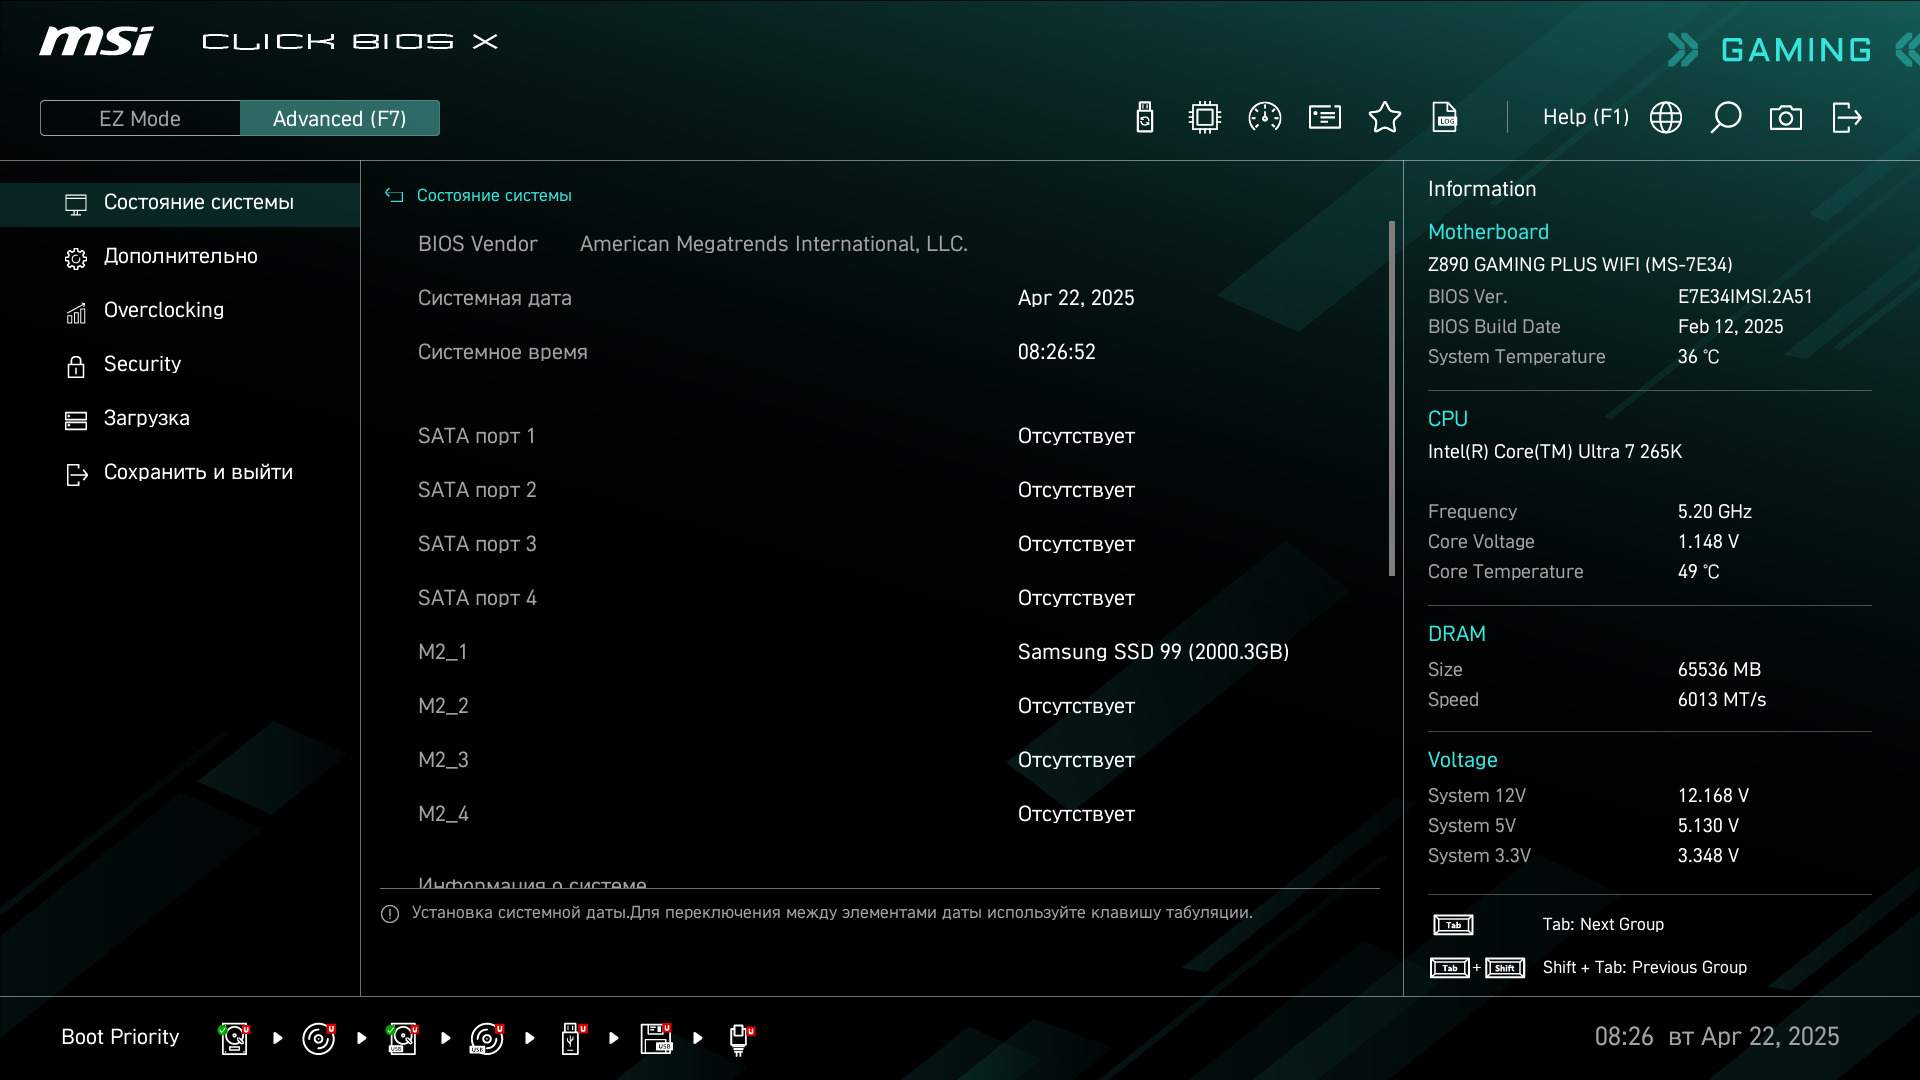Click the System 12V value 12.168 V

pyautogui.click(x=1713, y=796)
